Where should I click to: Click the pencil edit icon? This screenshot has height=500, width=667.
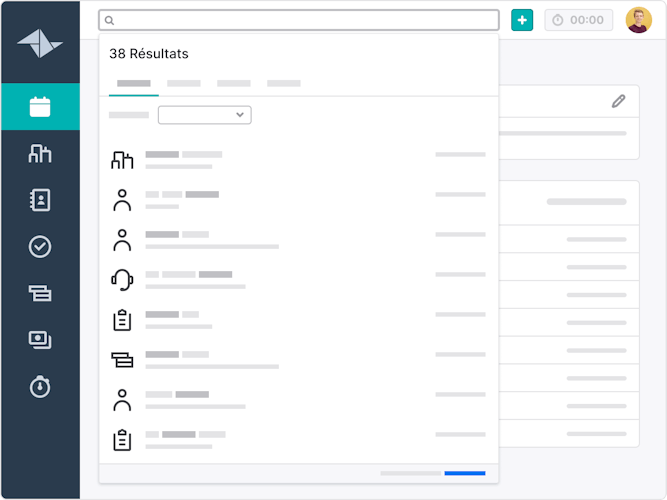pos(619,101)
